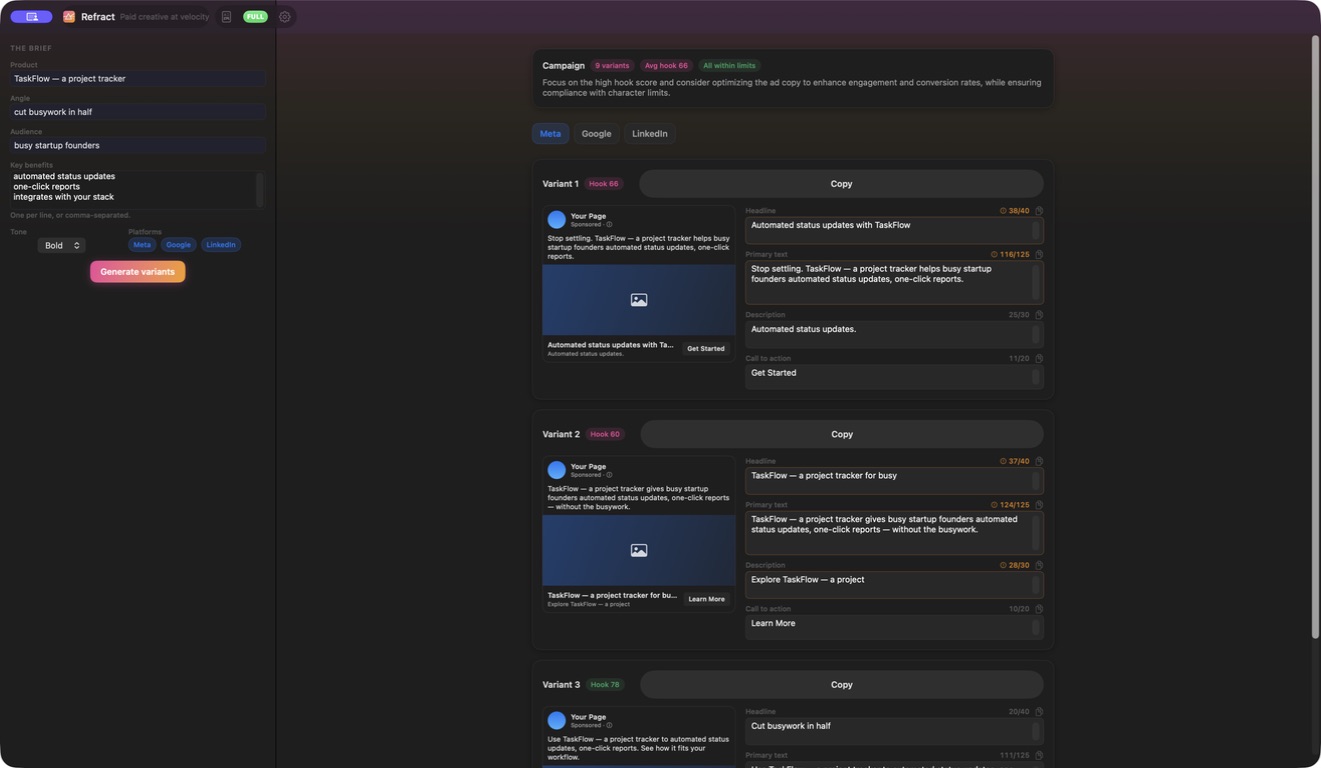Click Variant 1 preview page avatar
Screen dimensions: 1321x768
click(557, 219)
